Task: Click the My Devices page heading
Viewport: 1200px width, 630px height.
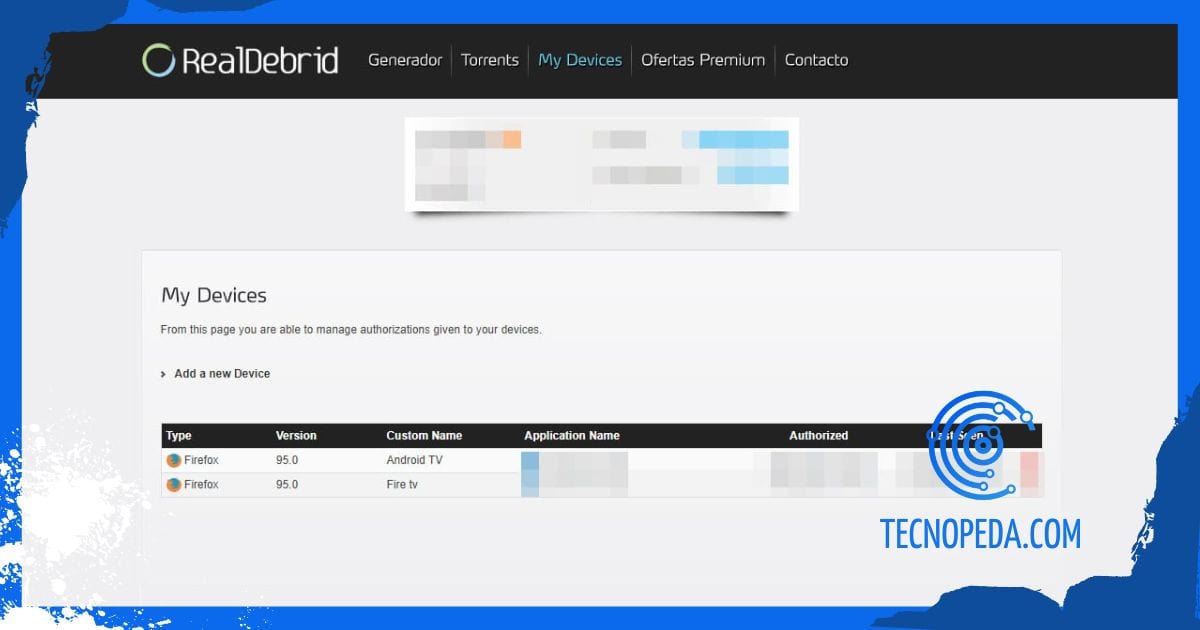Action: 214,296
